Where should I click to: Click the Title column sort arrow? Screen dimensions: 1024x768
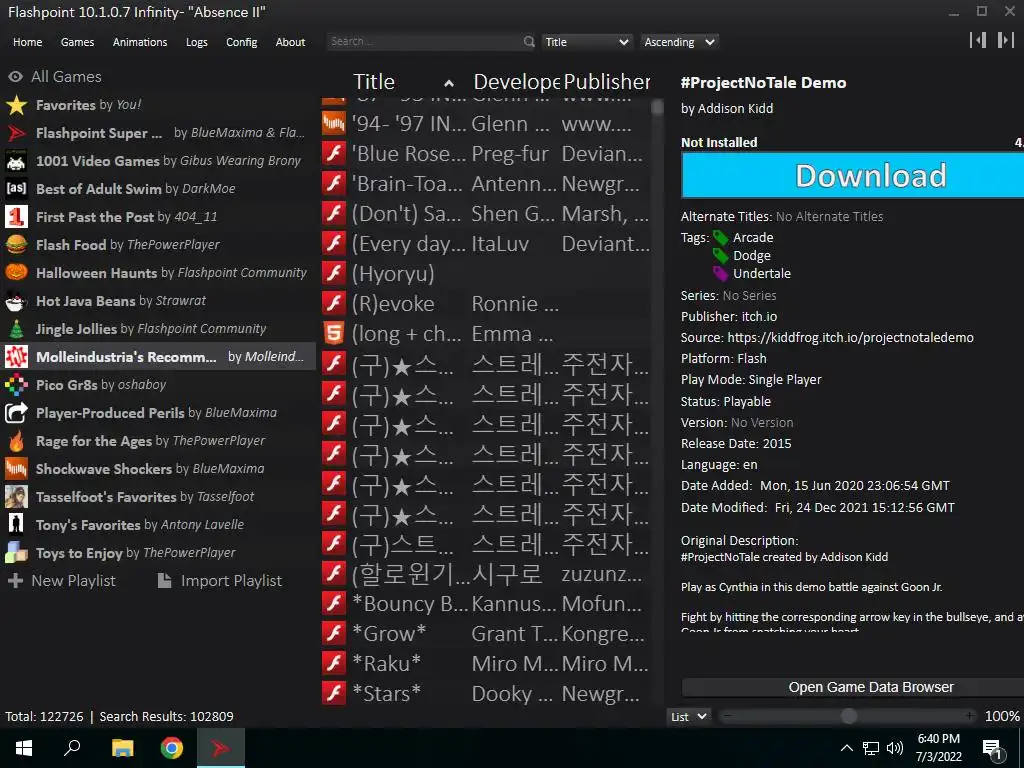click(449, 83)
